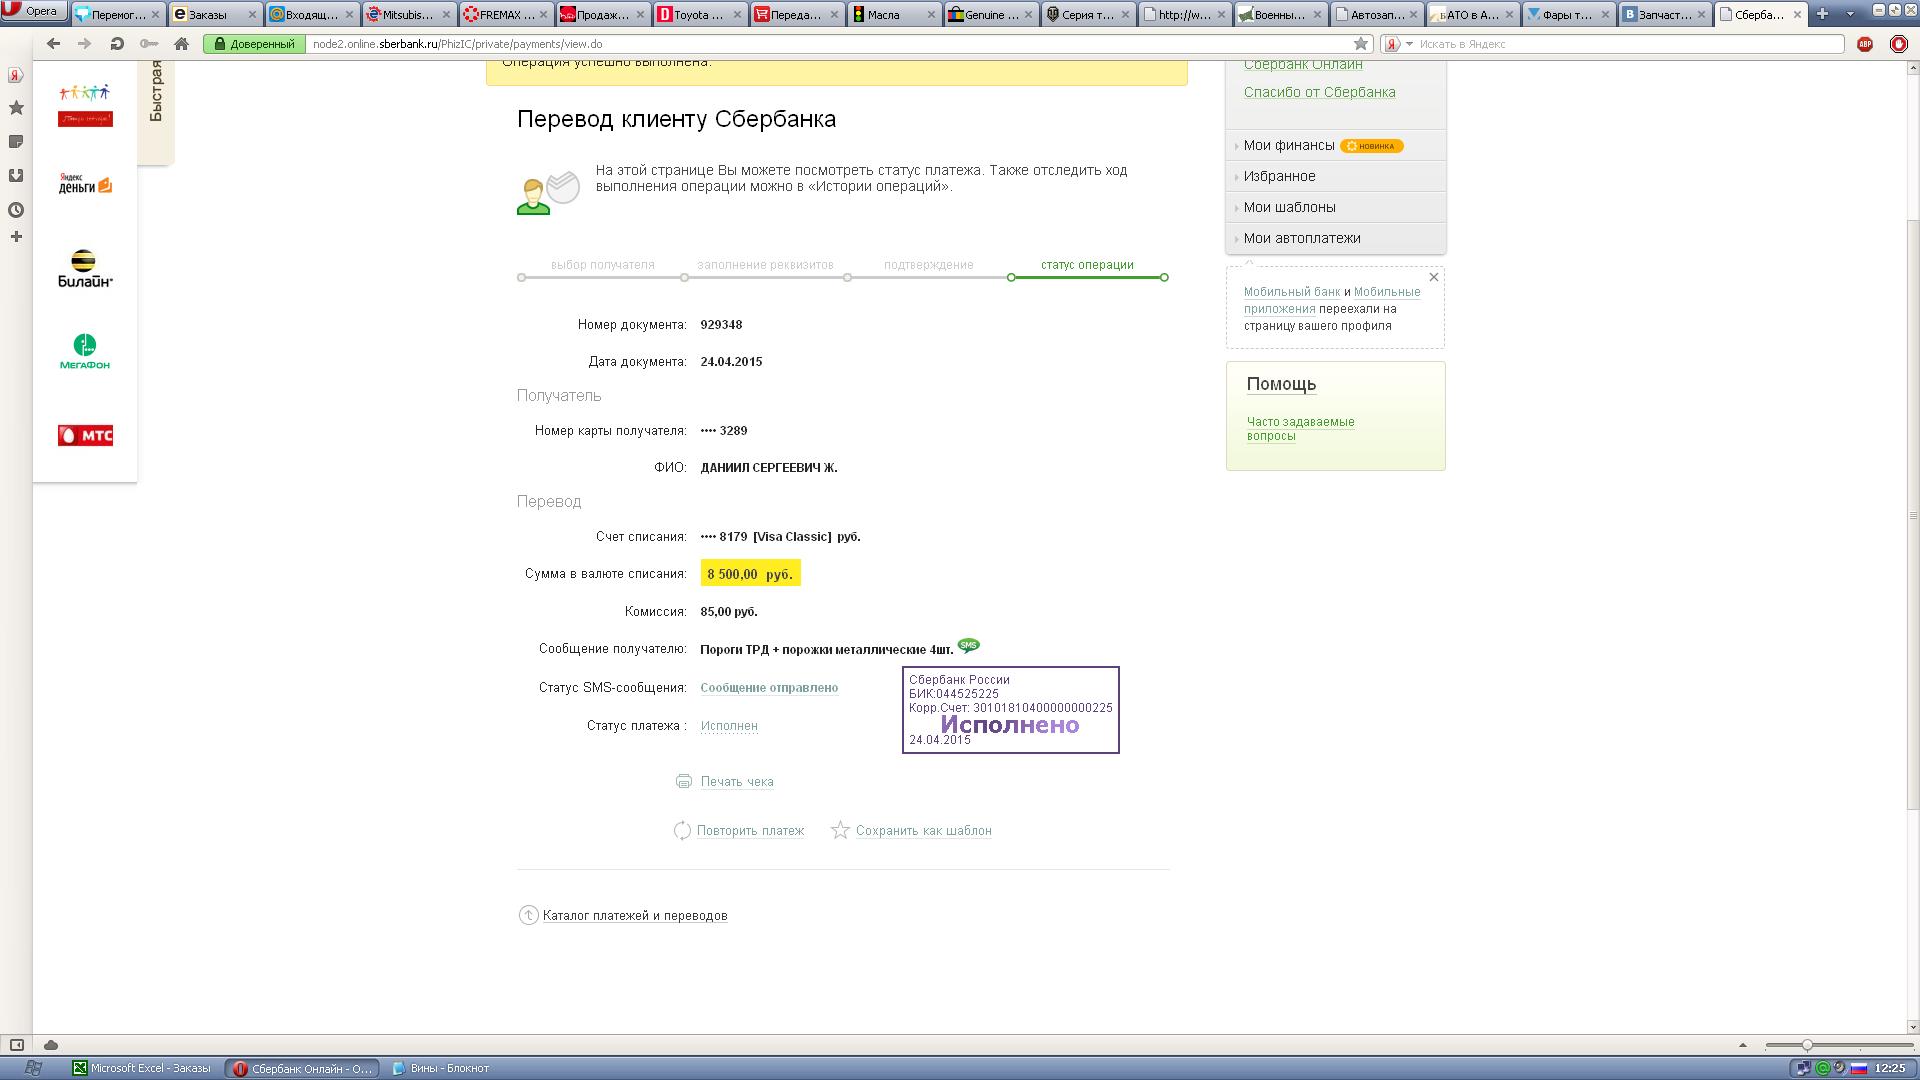This screenshot has width=1920, height=1080.
Task: Click the printer icon beside Печать чека
Action: [x=684, y=781]
